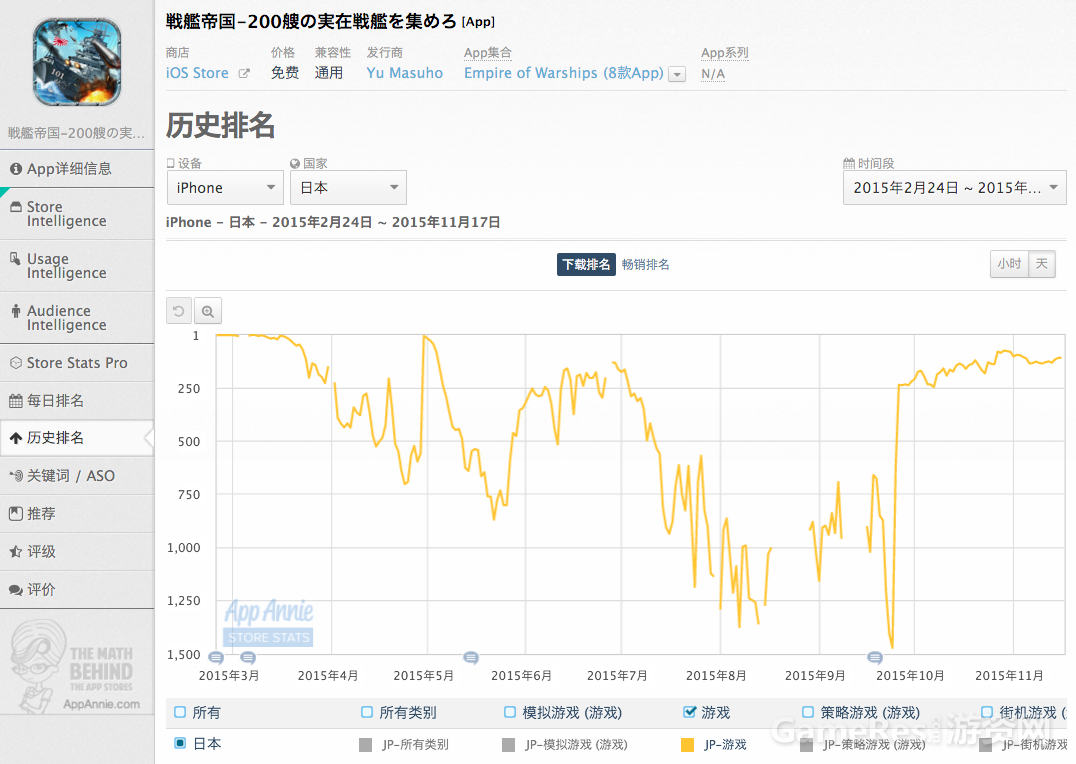1076x764 pixels.
Task: Click event bubble in mid 2015年5月
Action: coord(471,658)
